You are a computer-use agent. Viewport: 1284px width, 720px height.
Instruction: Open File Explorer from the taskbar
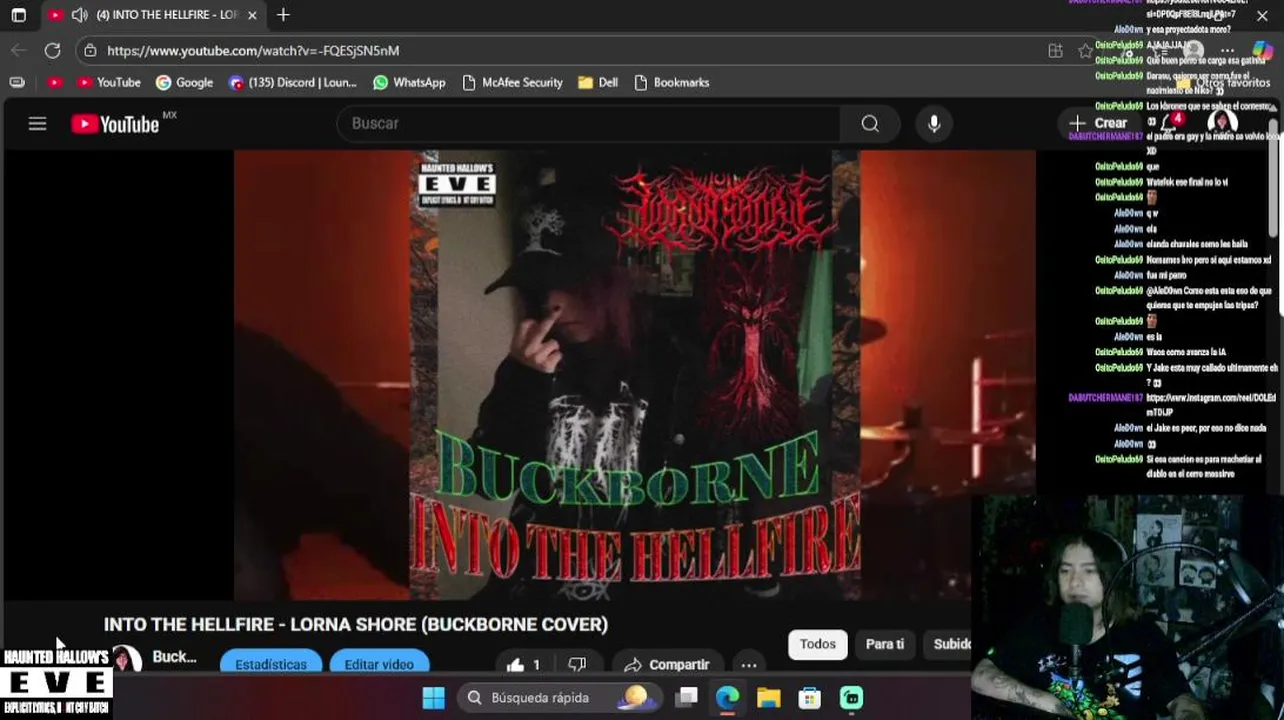click(x=768, y=697)
